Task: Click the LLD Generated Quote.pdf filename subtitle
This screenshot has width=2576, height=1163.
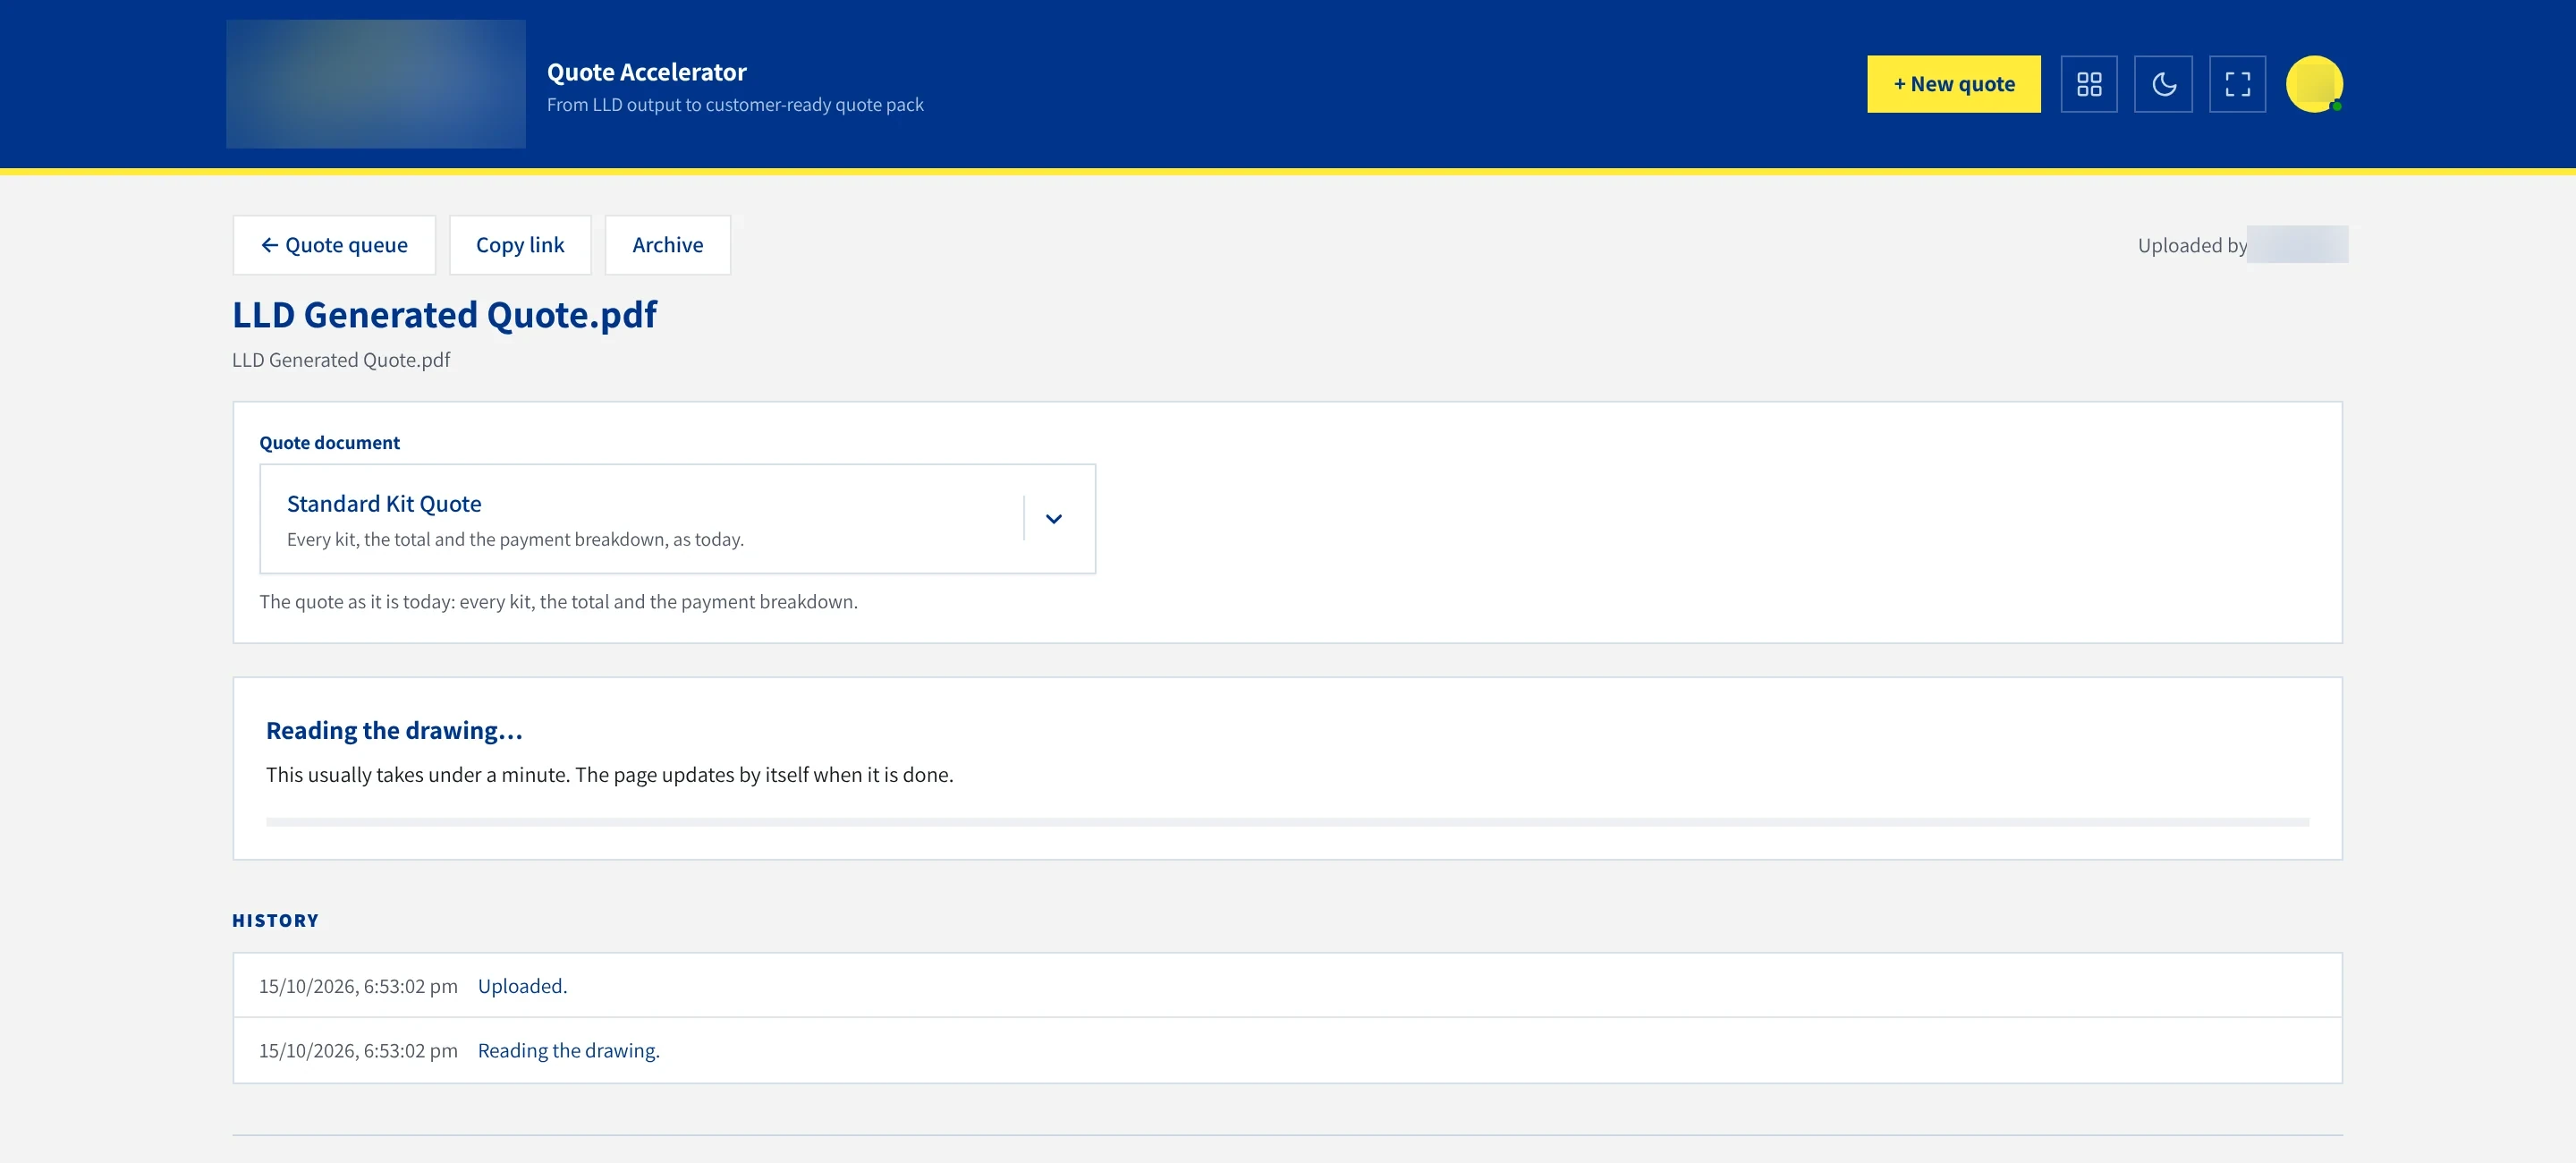Action: (341, 360)
